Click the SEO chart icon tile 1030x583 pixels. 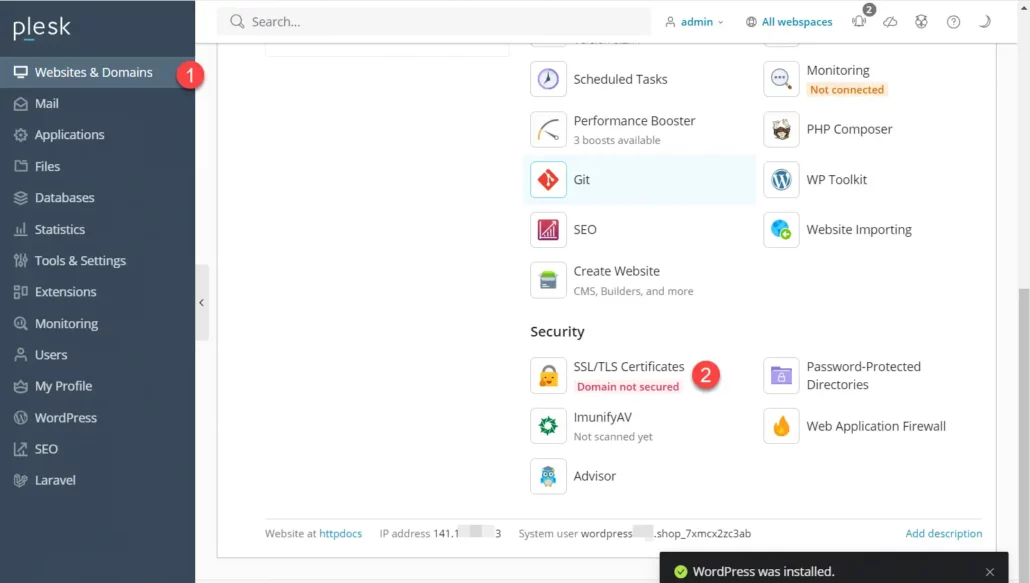point(548,230)
